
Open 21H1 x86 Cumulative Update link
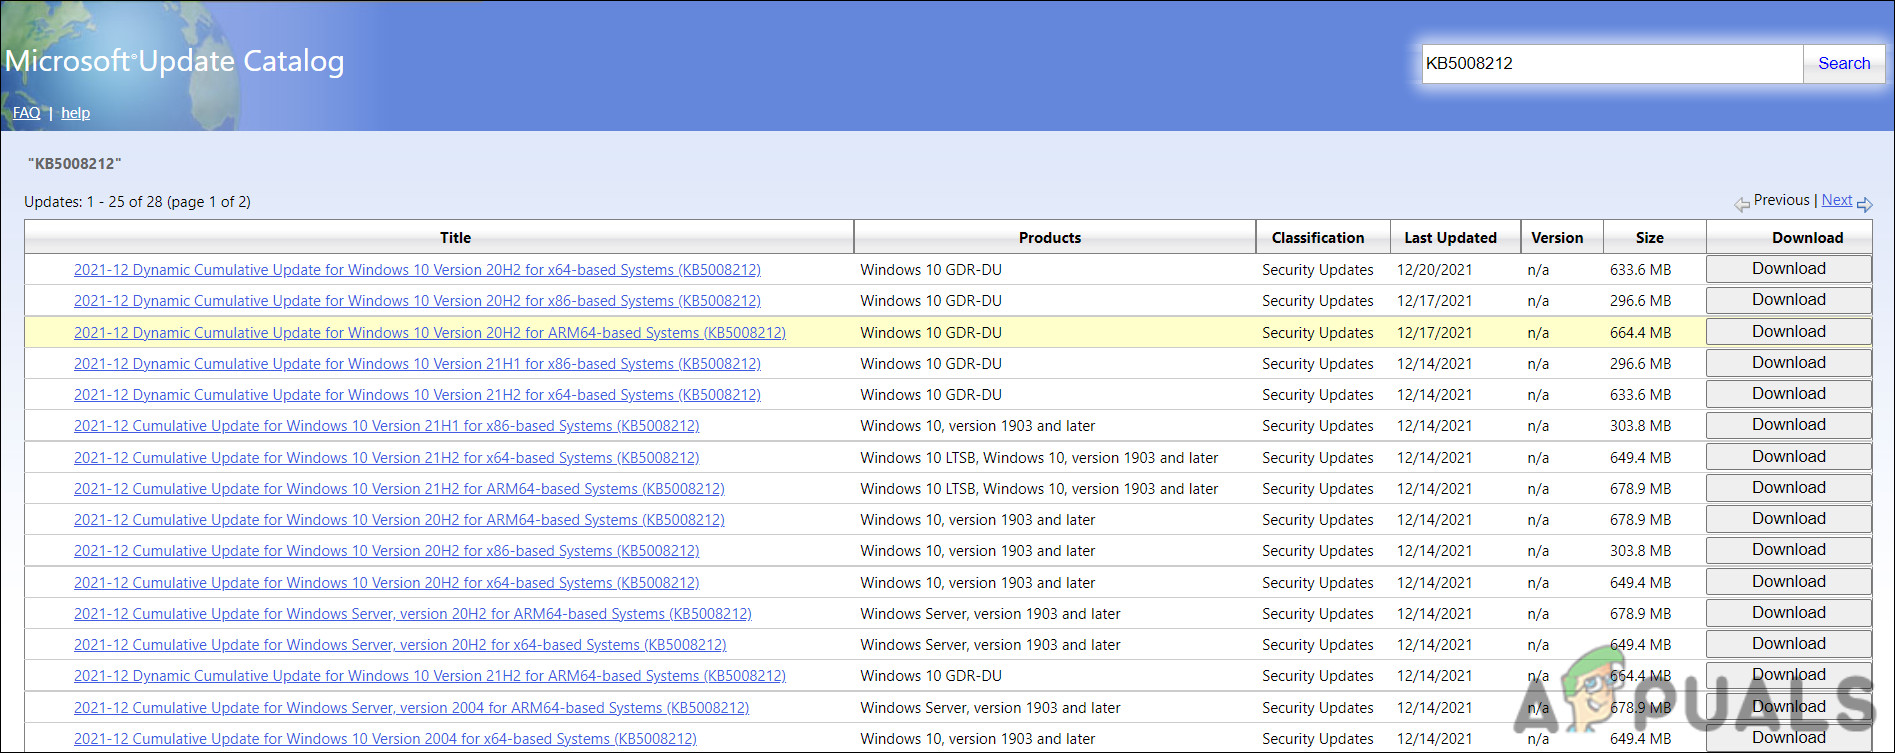386,426
